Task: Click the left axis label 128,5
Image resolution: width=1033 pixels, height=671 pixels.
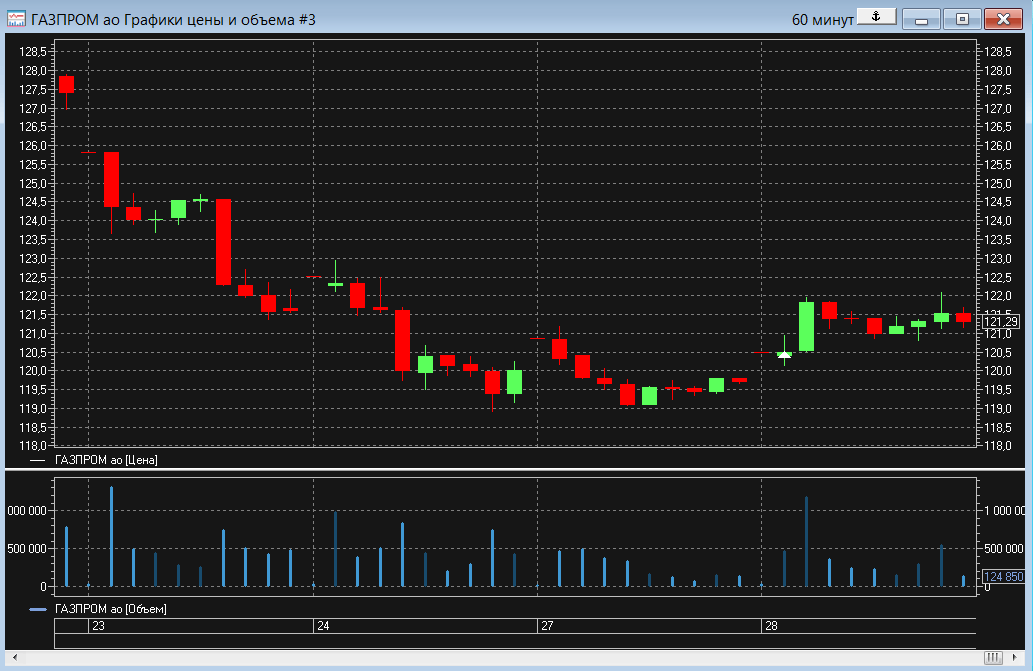Action: pyautogui.click(x=33, y=51)
